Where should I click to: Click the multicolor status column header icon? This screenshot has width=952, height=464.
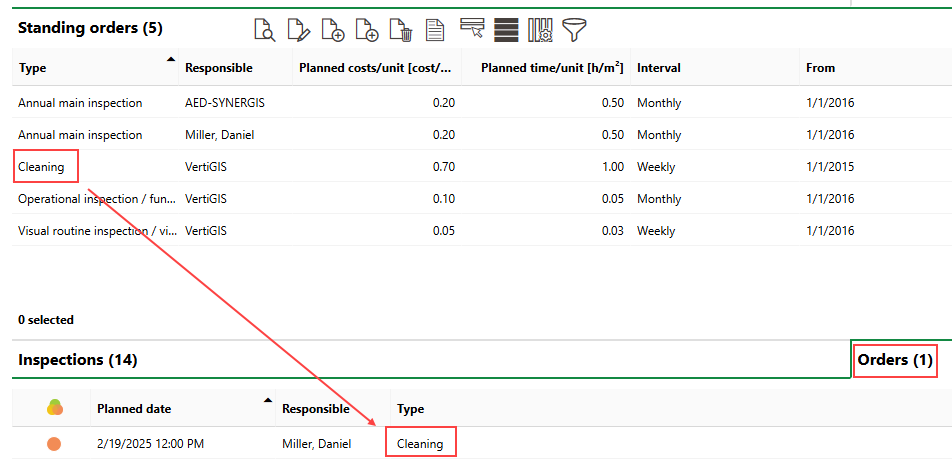pos(54,408)
